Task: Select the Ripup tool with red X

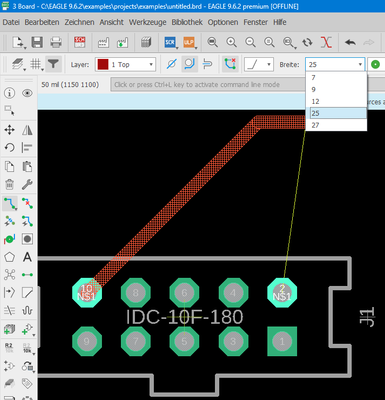Action: coord(27,203)
